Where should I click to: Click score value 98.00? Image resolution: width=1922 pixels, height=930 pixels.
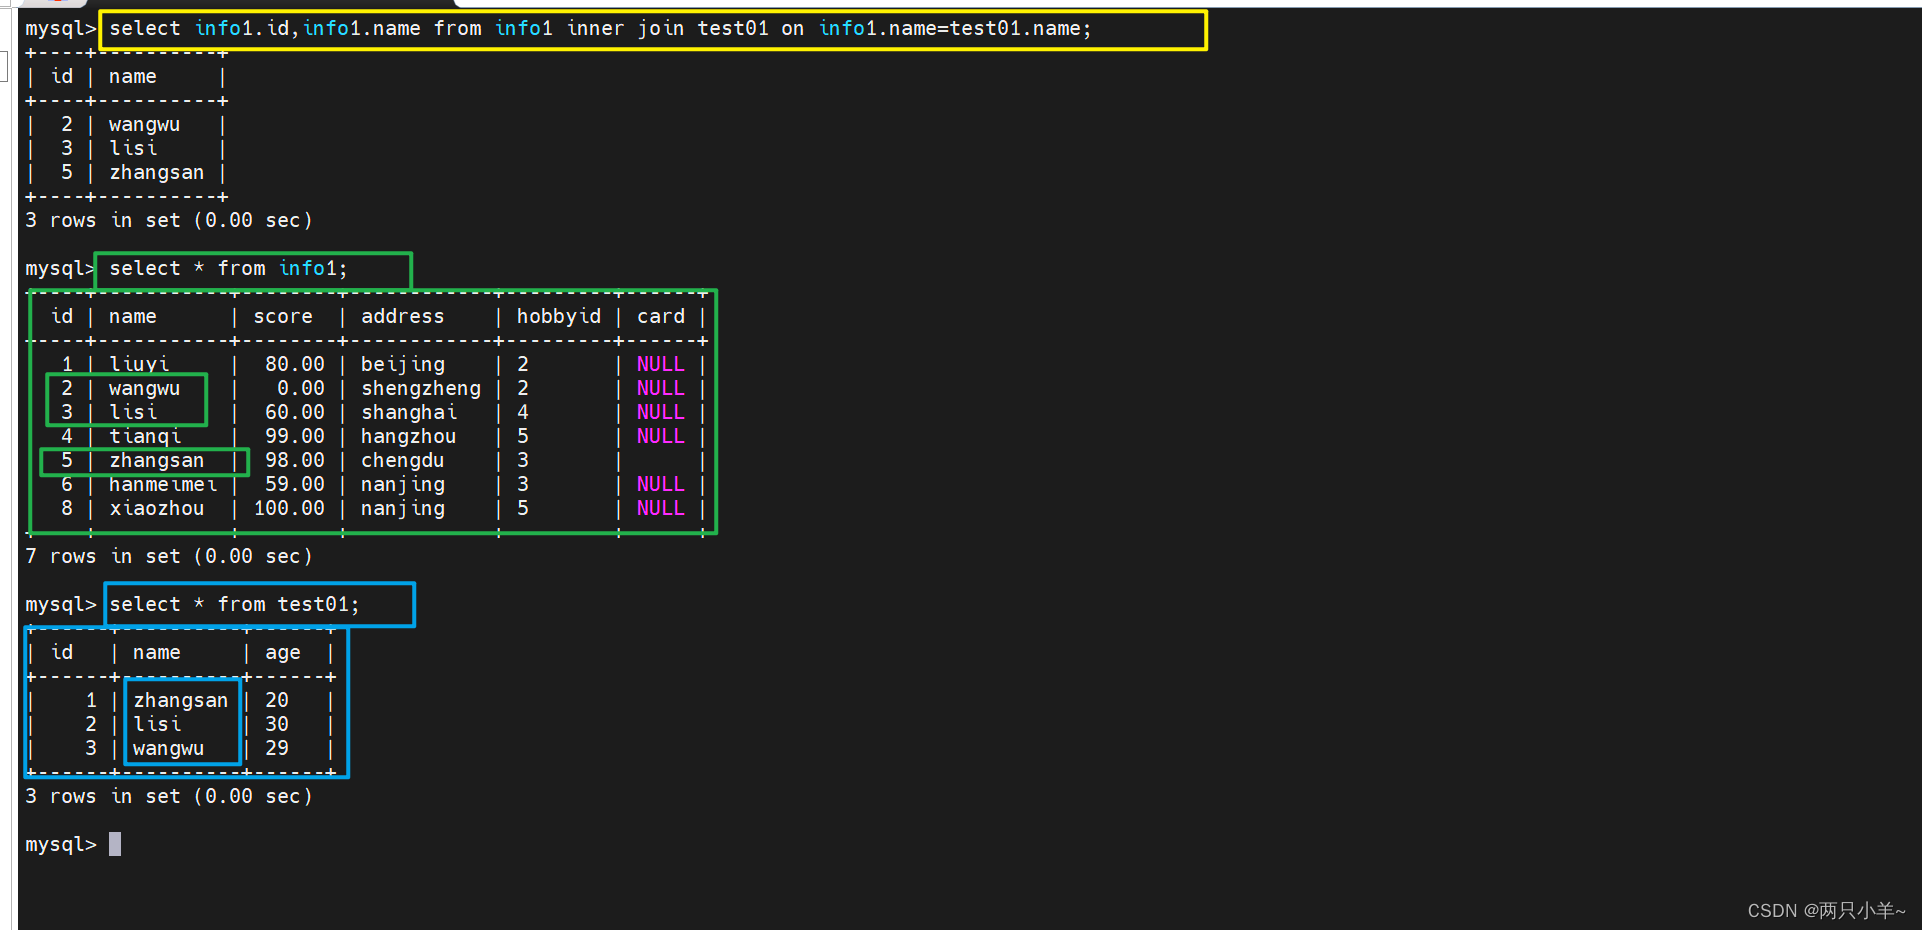pos(295,461)
